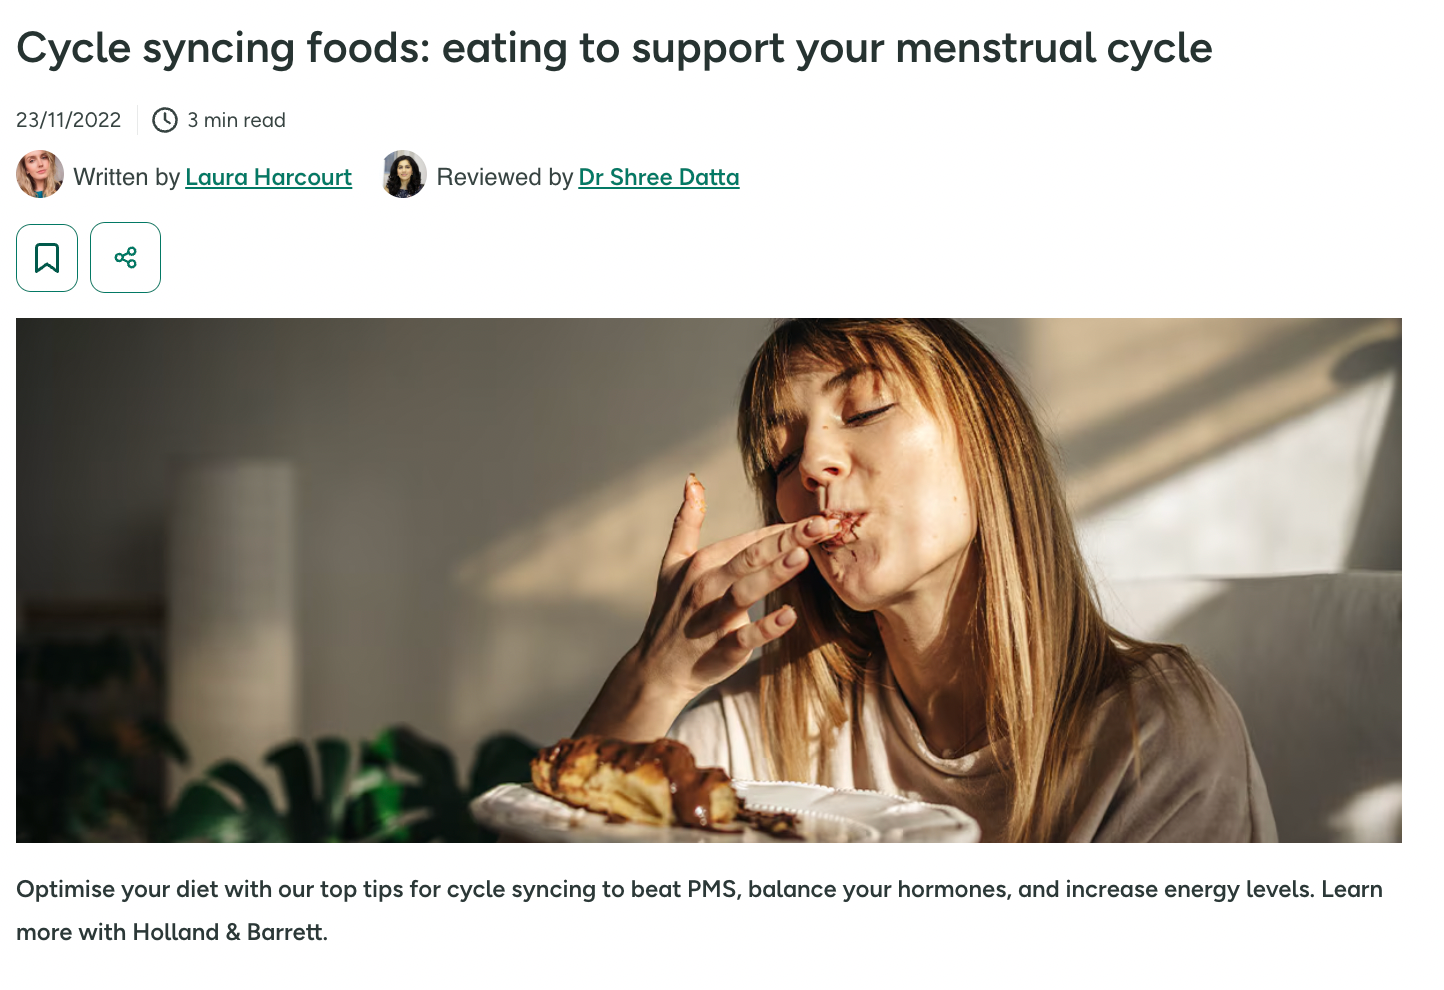
Task: Bookmark this article with the save icon
Action: pos(47,258)
